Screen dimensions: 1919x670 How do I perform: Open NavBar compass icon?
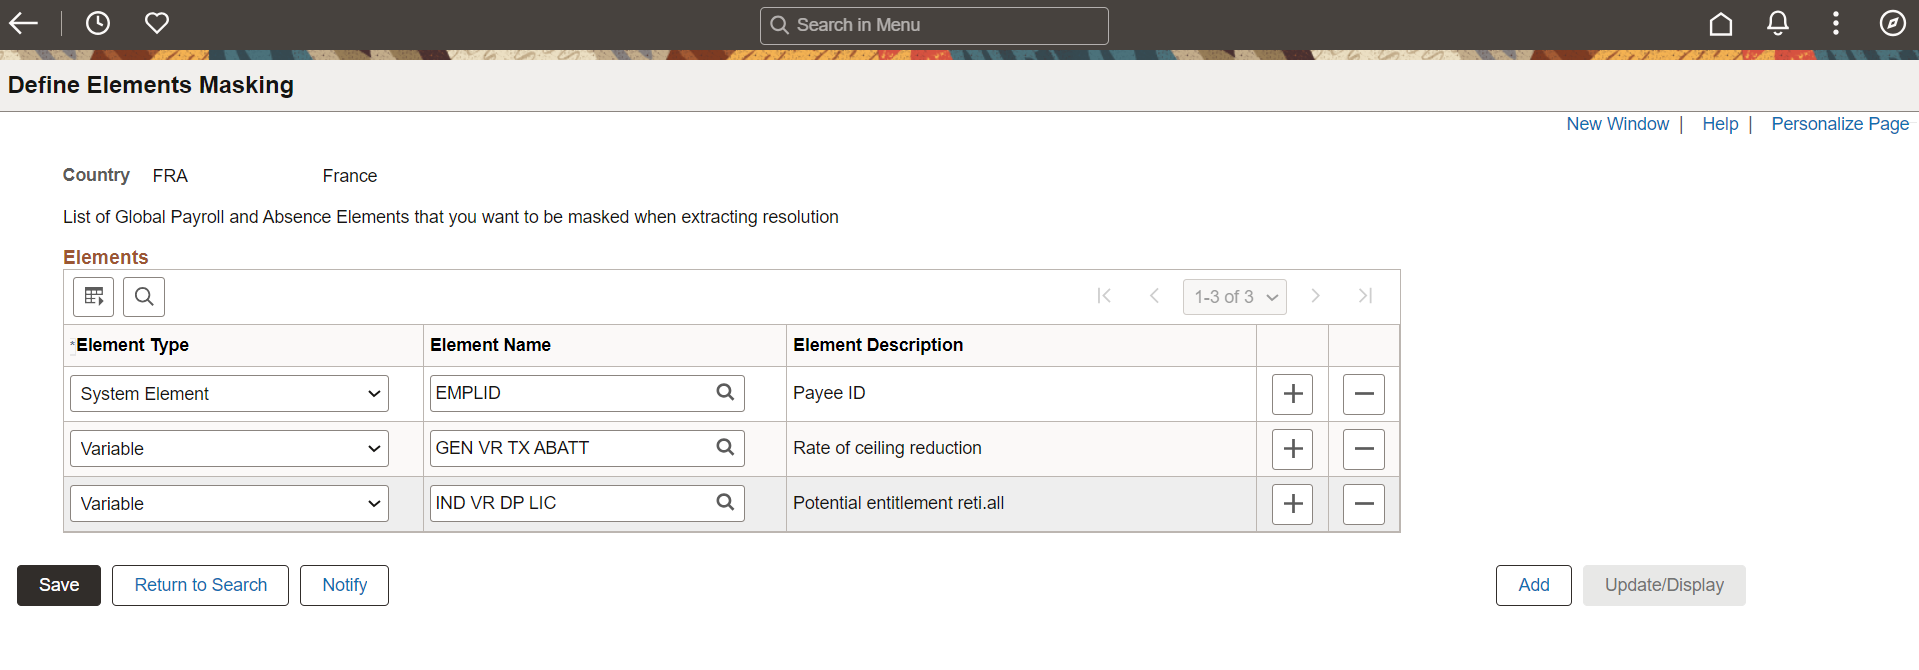coord(1892,23)
